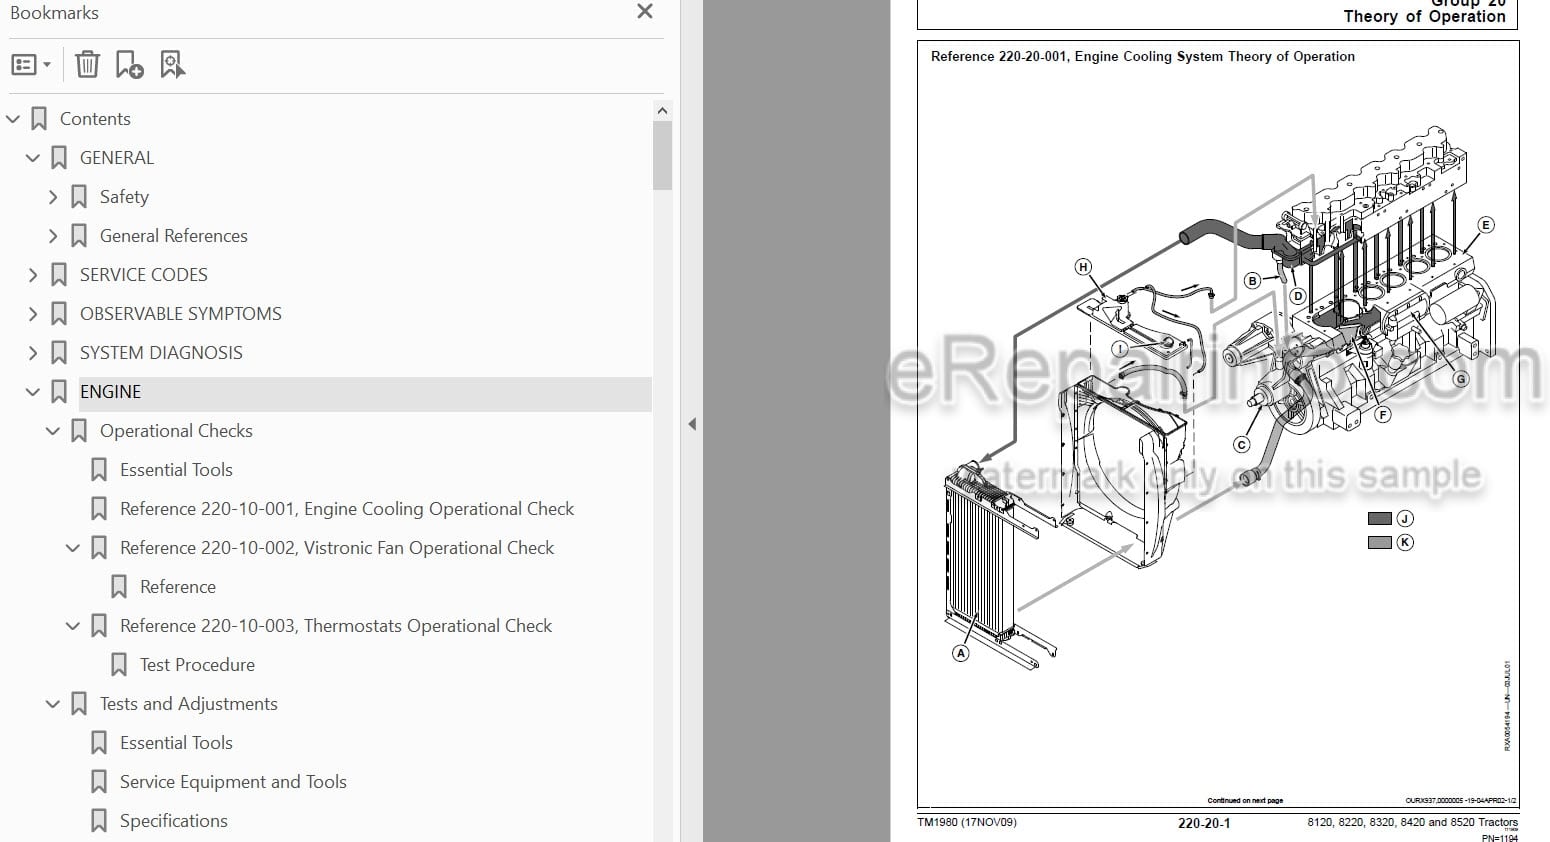
Task: Open the bookmarks options menu icon
Action: tap(30, 65)
